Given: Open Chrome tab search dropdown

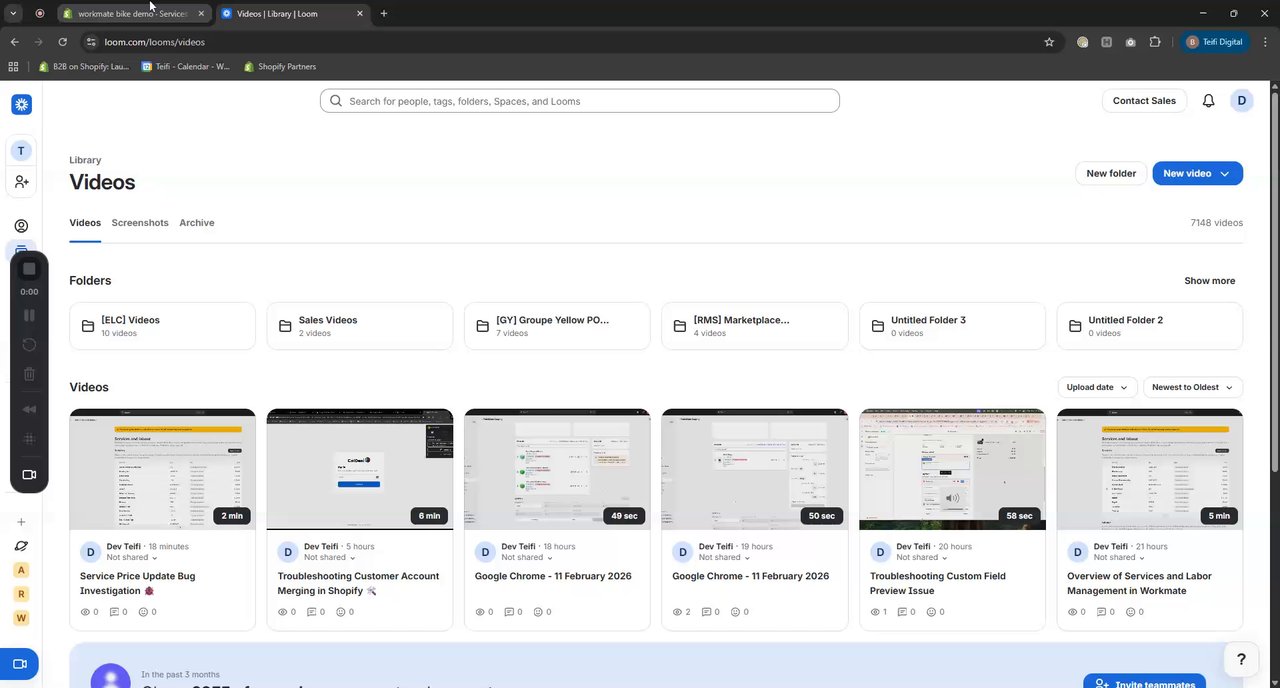Looking at the screenshot, I should [x=13, y=13].
